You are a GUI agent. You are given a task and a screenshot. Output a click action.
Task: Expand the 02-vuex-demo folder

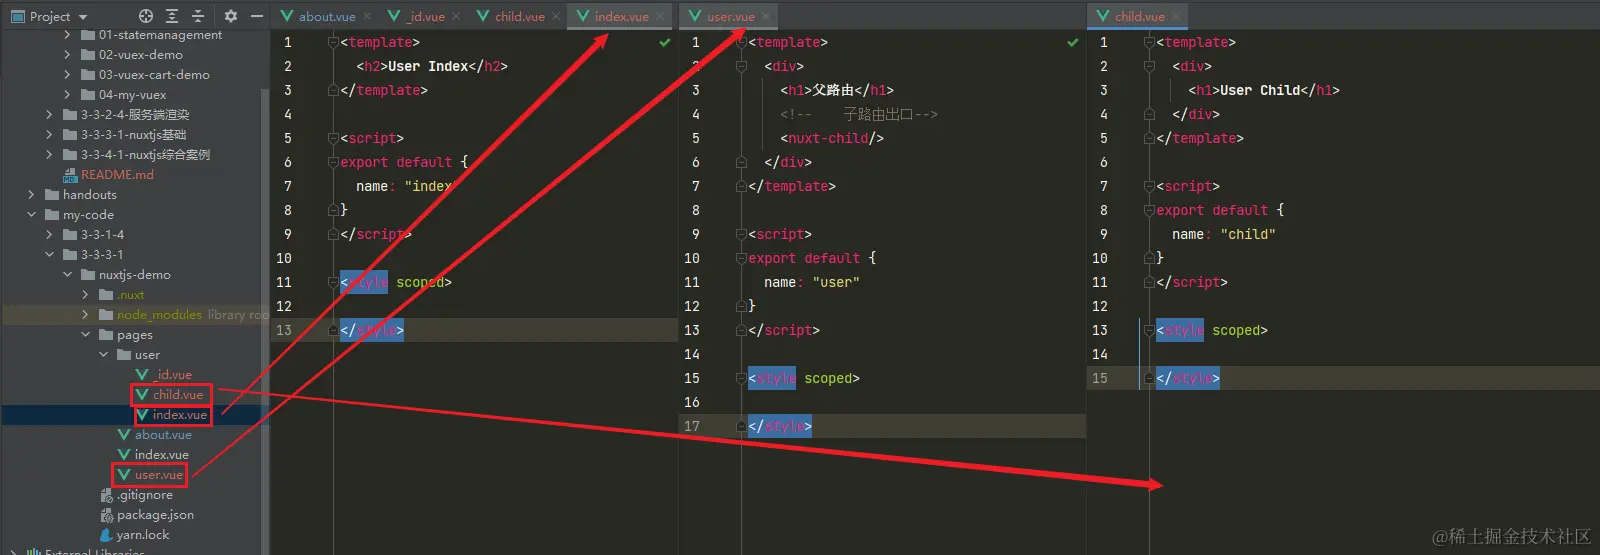67,55
